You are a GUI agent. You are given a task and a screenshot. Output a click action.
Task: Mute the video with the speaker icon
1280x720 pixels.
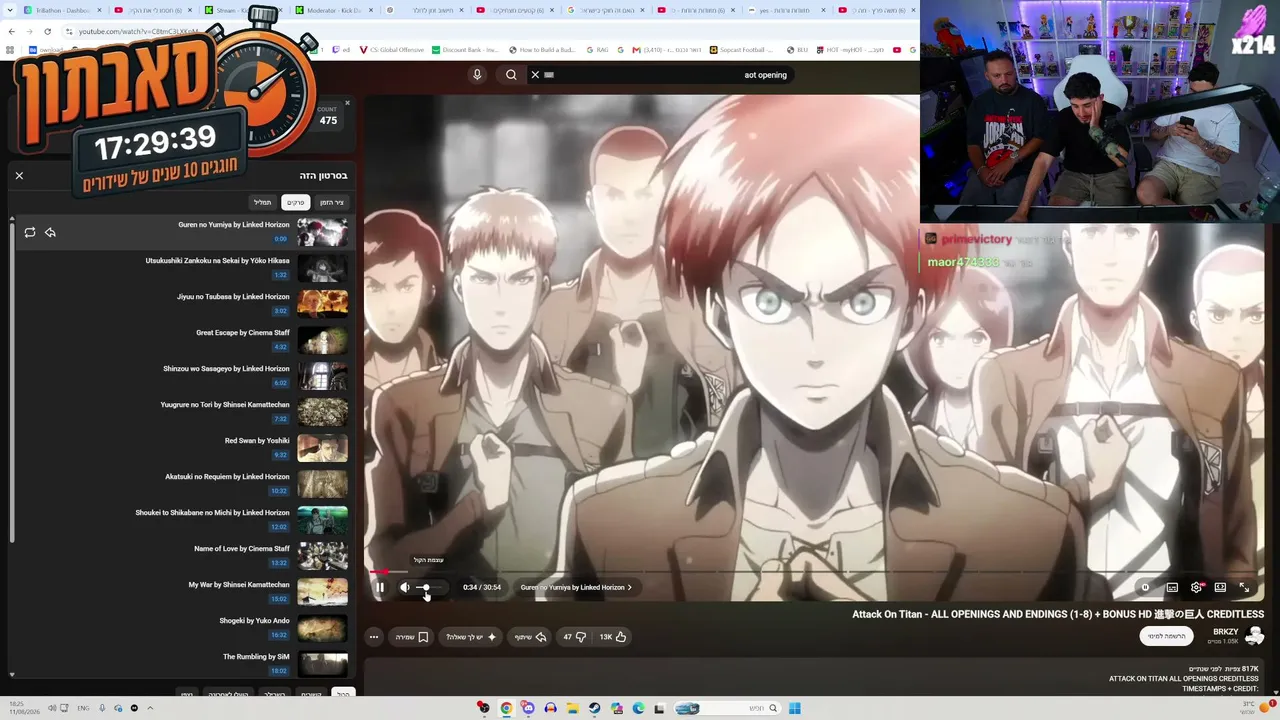tap(405, 587)
